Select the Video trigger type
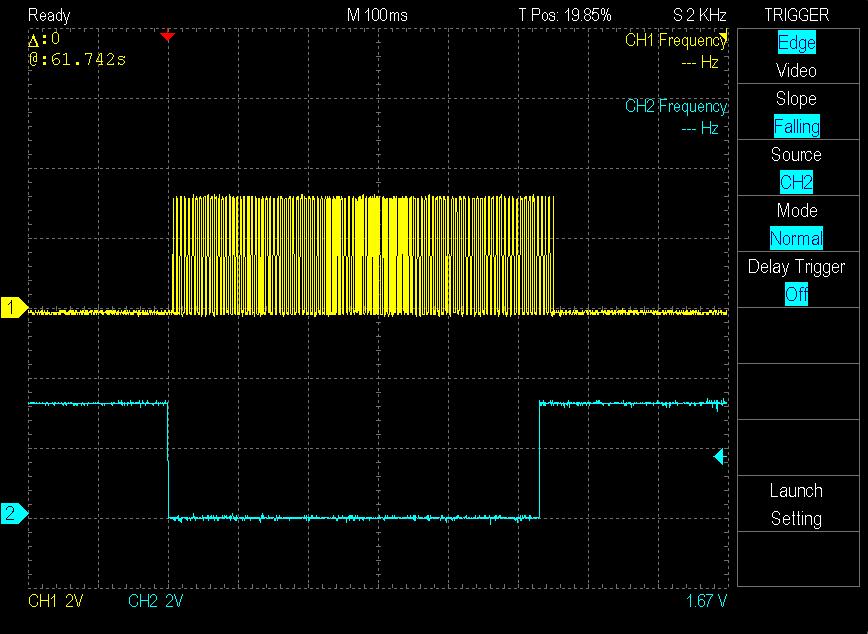868x634 pixels. [796, 71]
